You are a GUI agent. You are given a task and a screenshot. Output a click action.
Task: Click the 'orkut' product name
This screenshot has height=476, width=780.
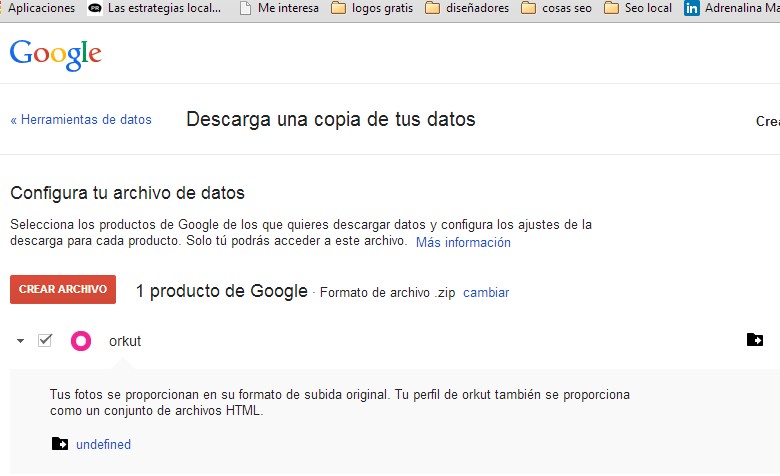click(125, 341)
